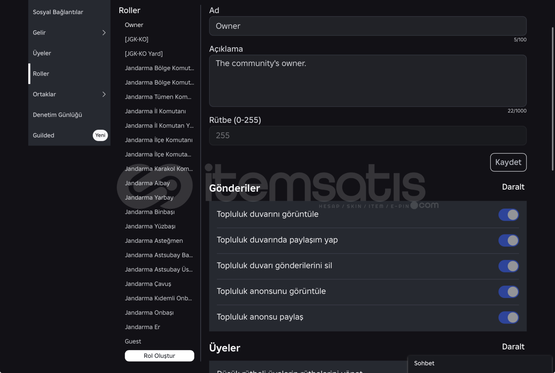The image size is (555, 373).
Task: Select the Jandarma Albay role
Action: click(x=147, y=183)
